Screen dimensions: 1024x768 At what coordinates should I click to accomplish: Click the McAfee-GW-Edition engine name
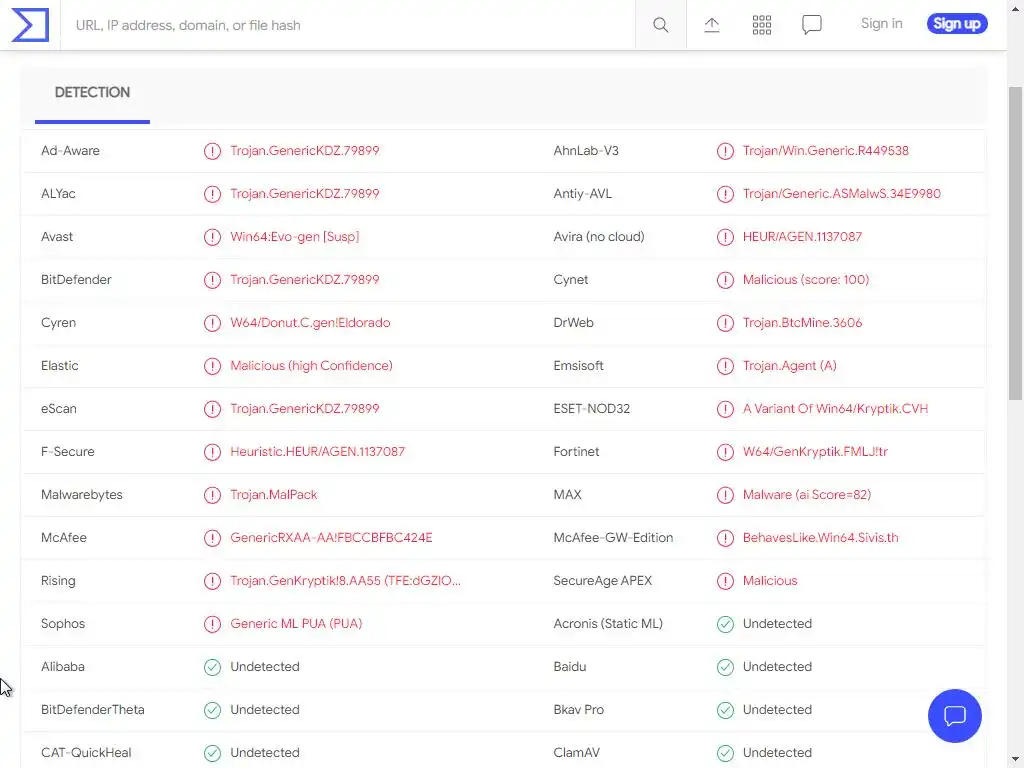click(x=613, y=537)
